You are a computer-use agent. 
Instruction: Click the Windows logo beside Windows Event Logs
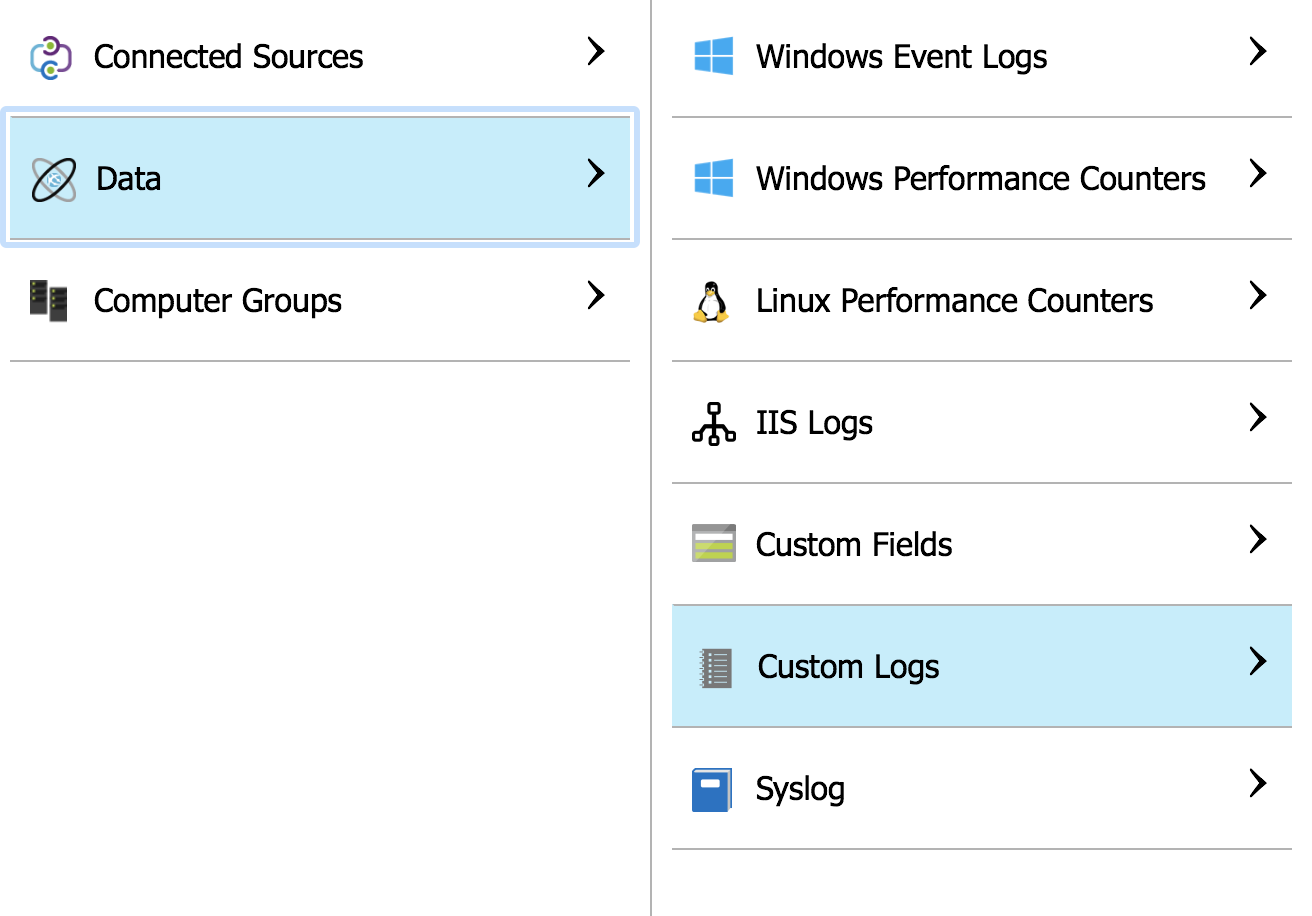(x=712, y=57)
